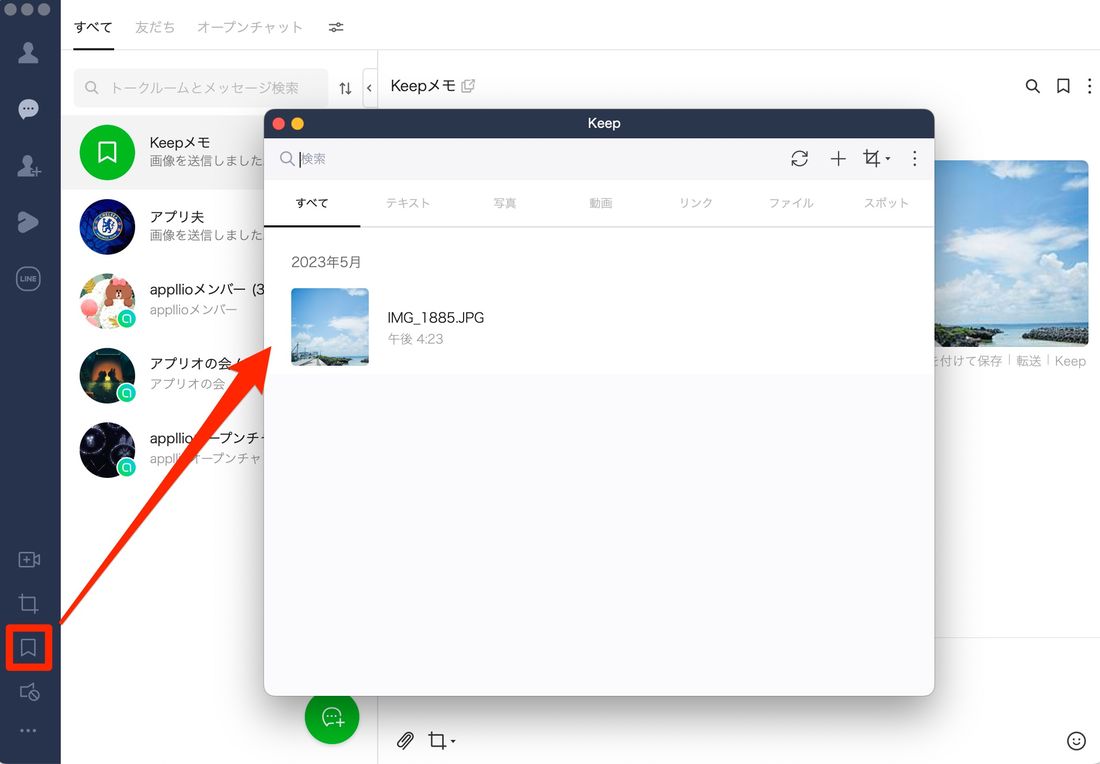Select the IMG_1885.JPG file name
Viewport: 1100px width, 764px height.
(x=436, y=318)
